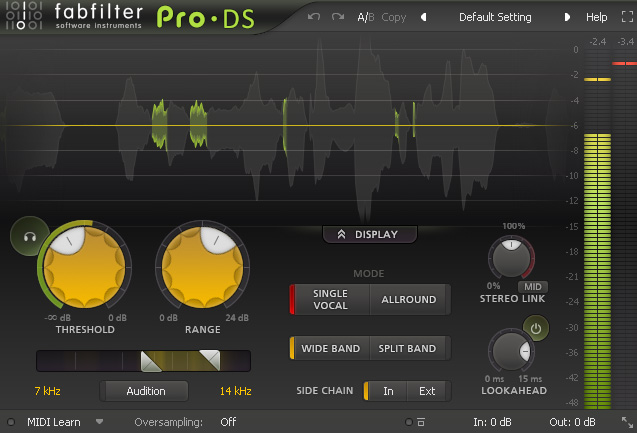Load next preset with right arrow

(x=567, y=17)
